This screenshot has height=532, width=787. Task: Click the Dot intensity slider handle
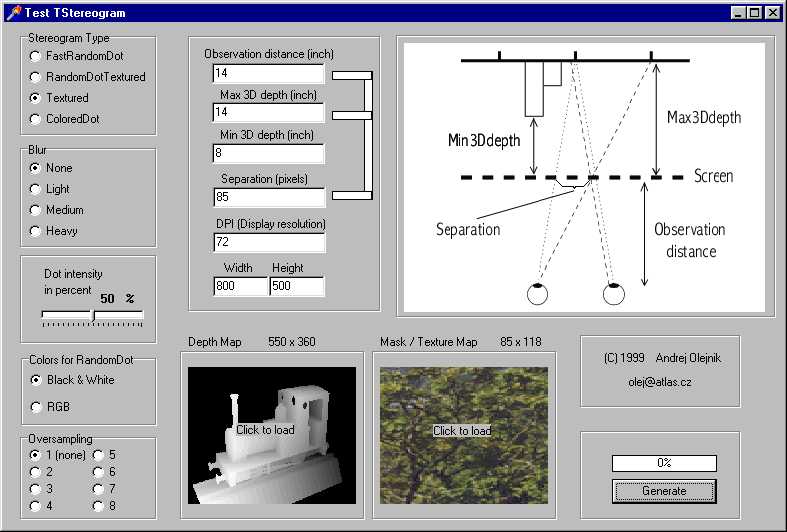pyautogui.click(x=92, y=316)
